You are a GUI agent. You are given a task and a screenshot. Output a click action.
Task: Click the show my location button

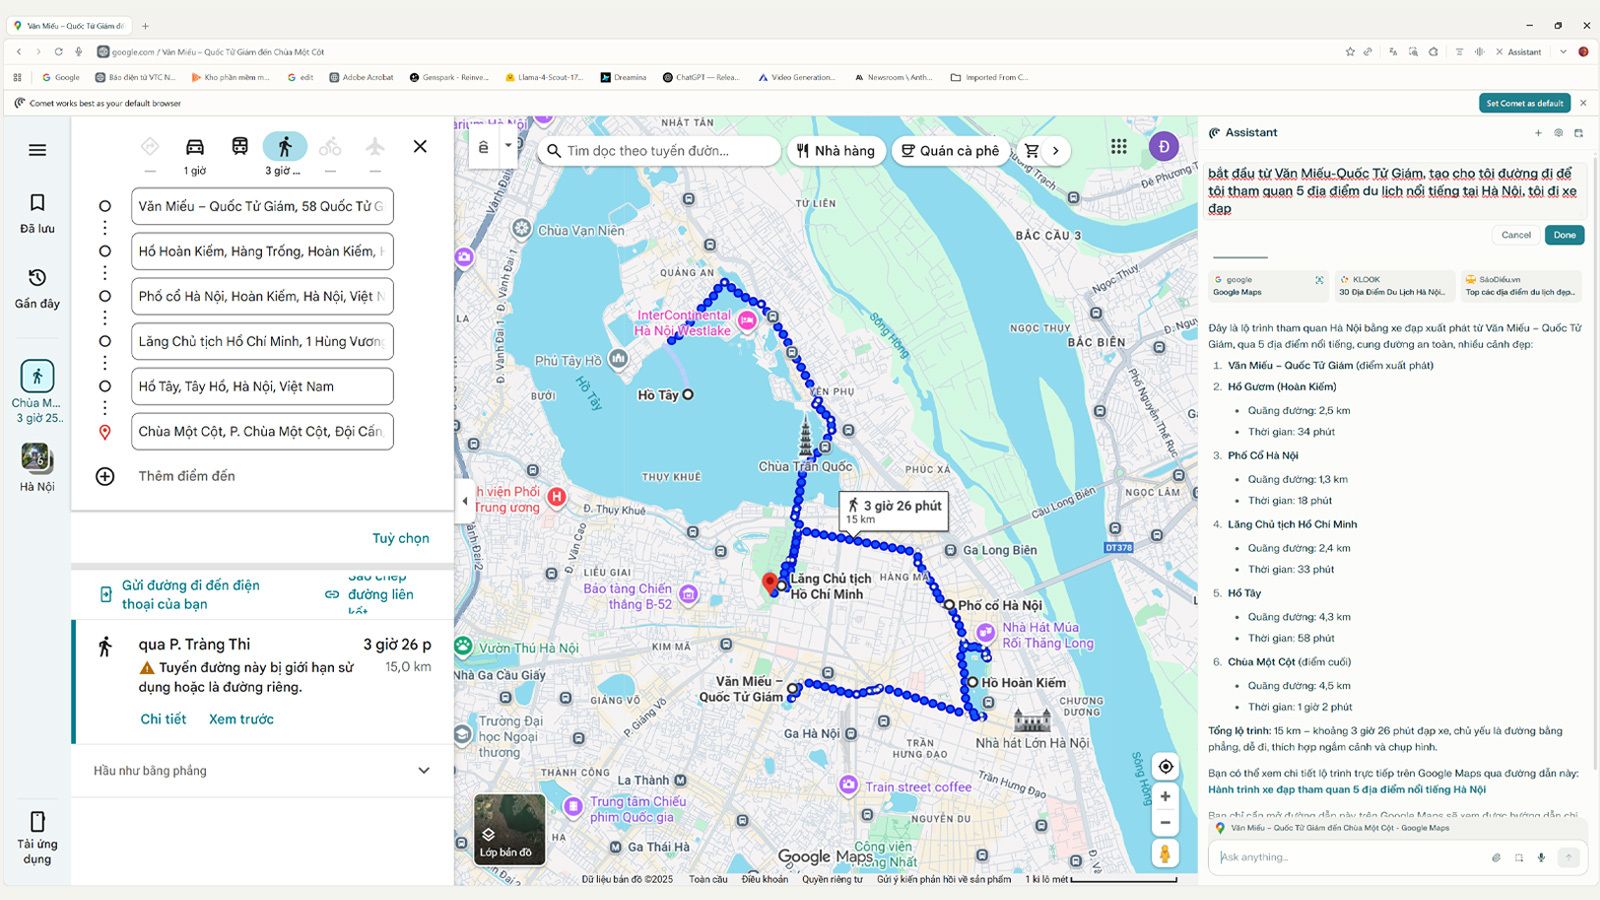[x=1165, y=767]
